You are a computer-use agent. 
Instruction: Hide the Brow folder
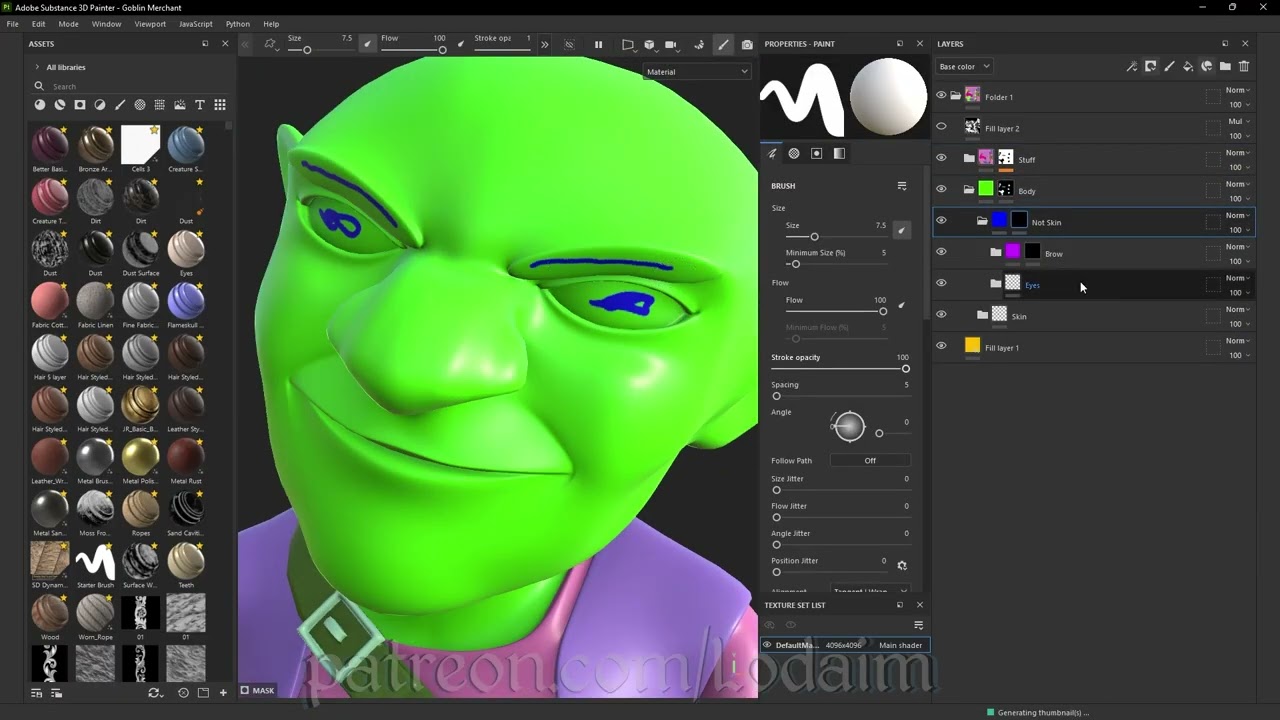click(941, 252)
